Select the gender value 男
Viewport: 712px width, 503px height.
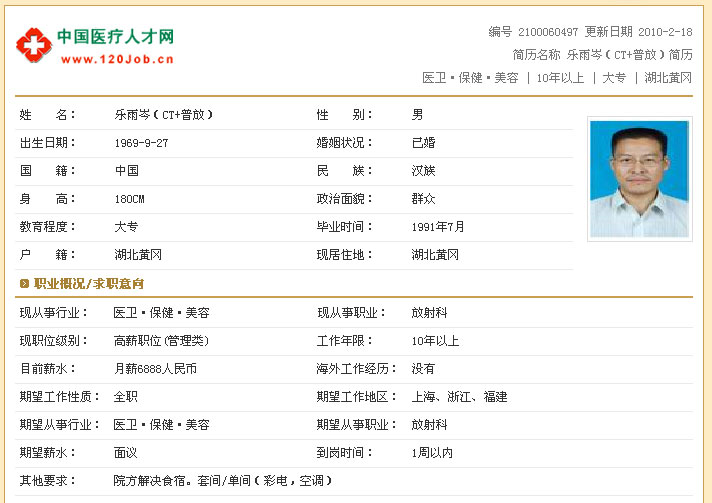[417, 115]
